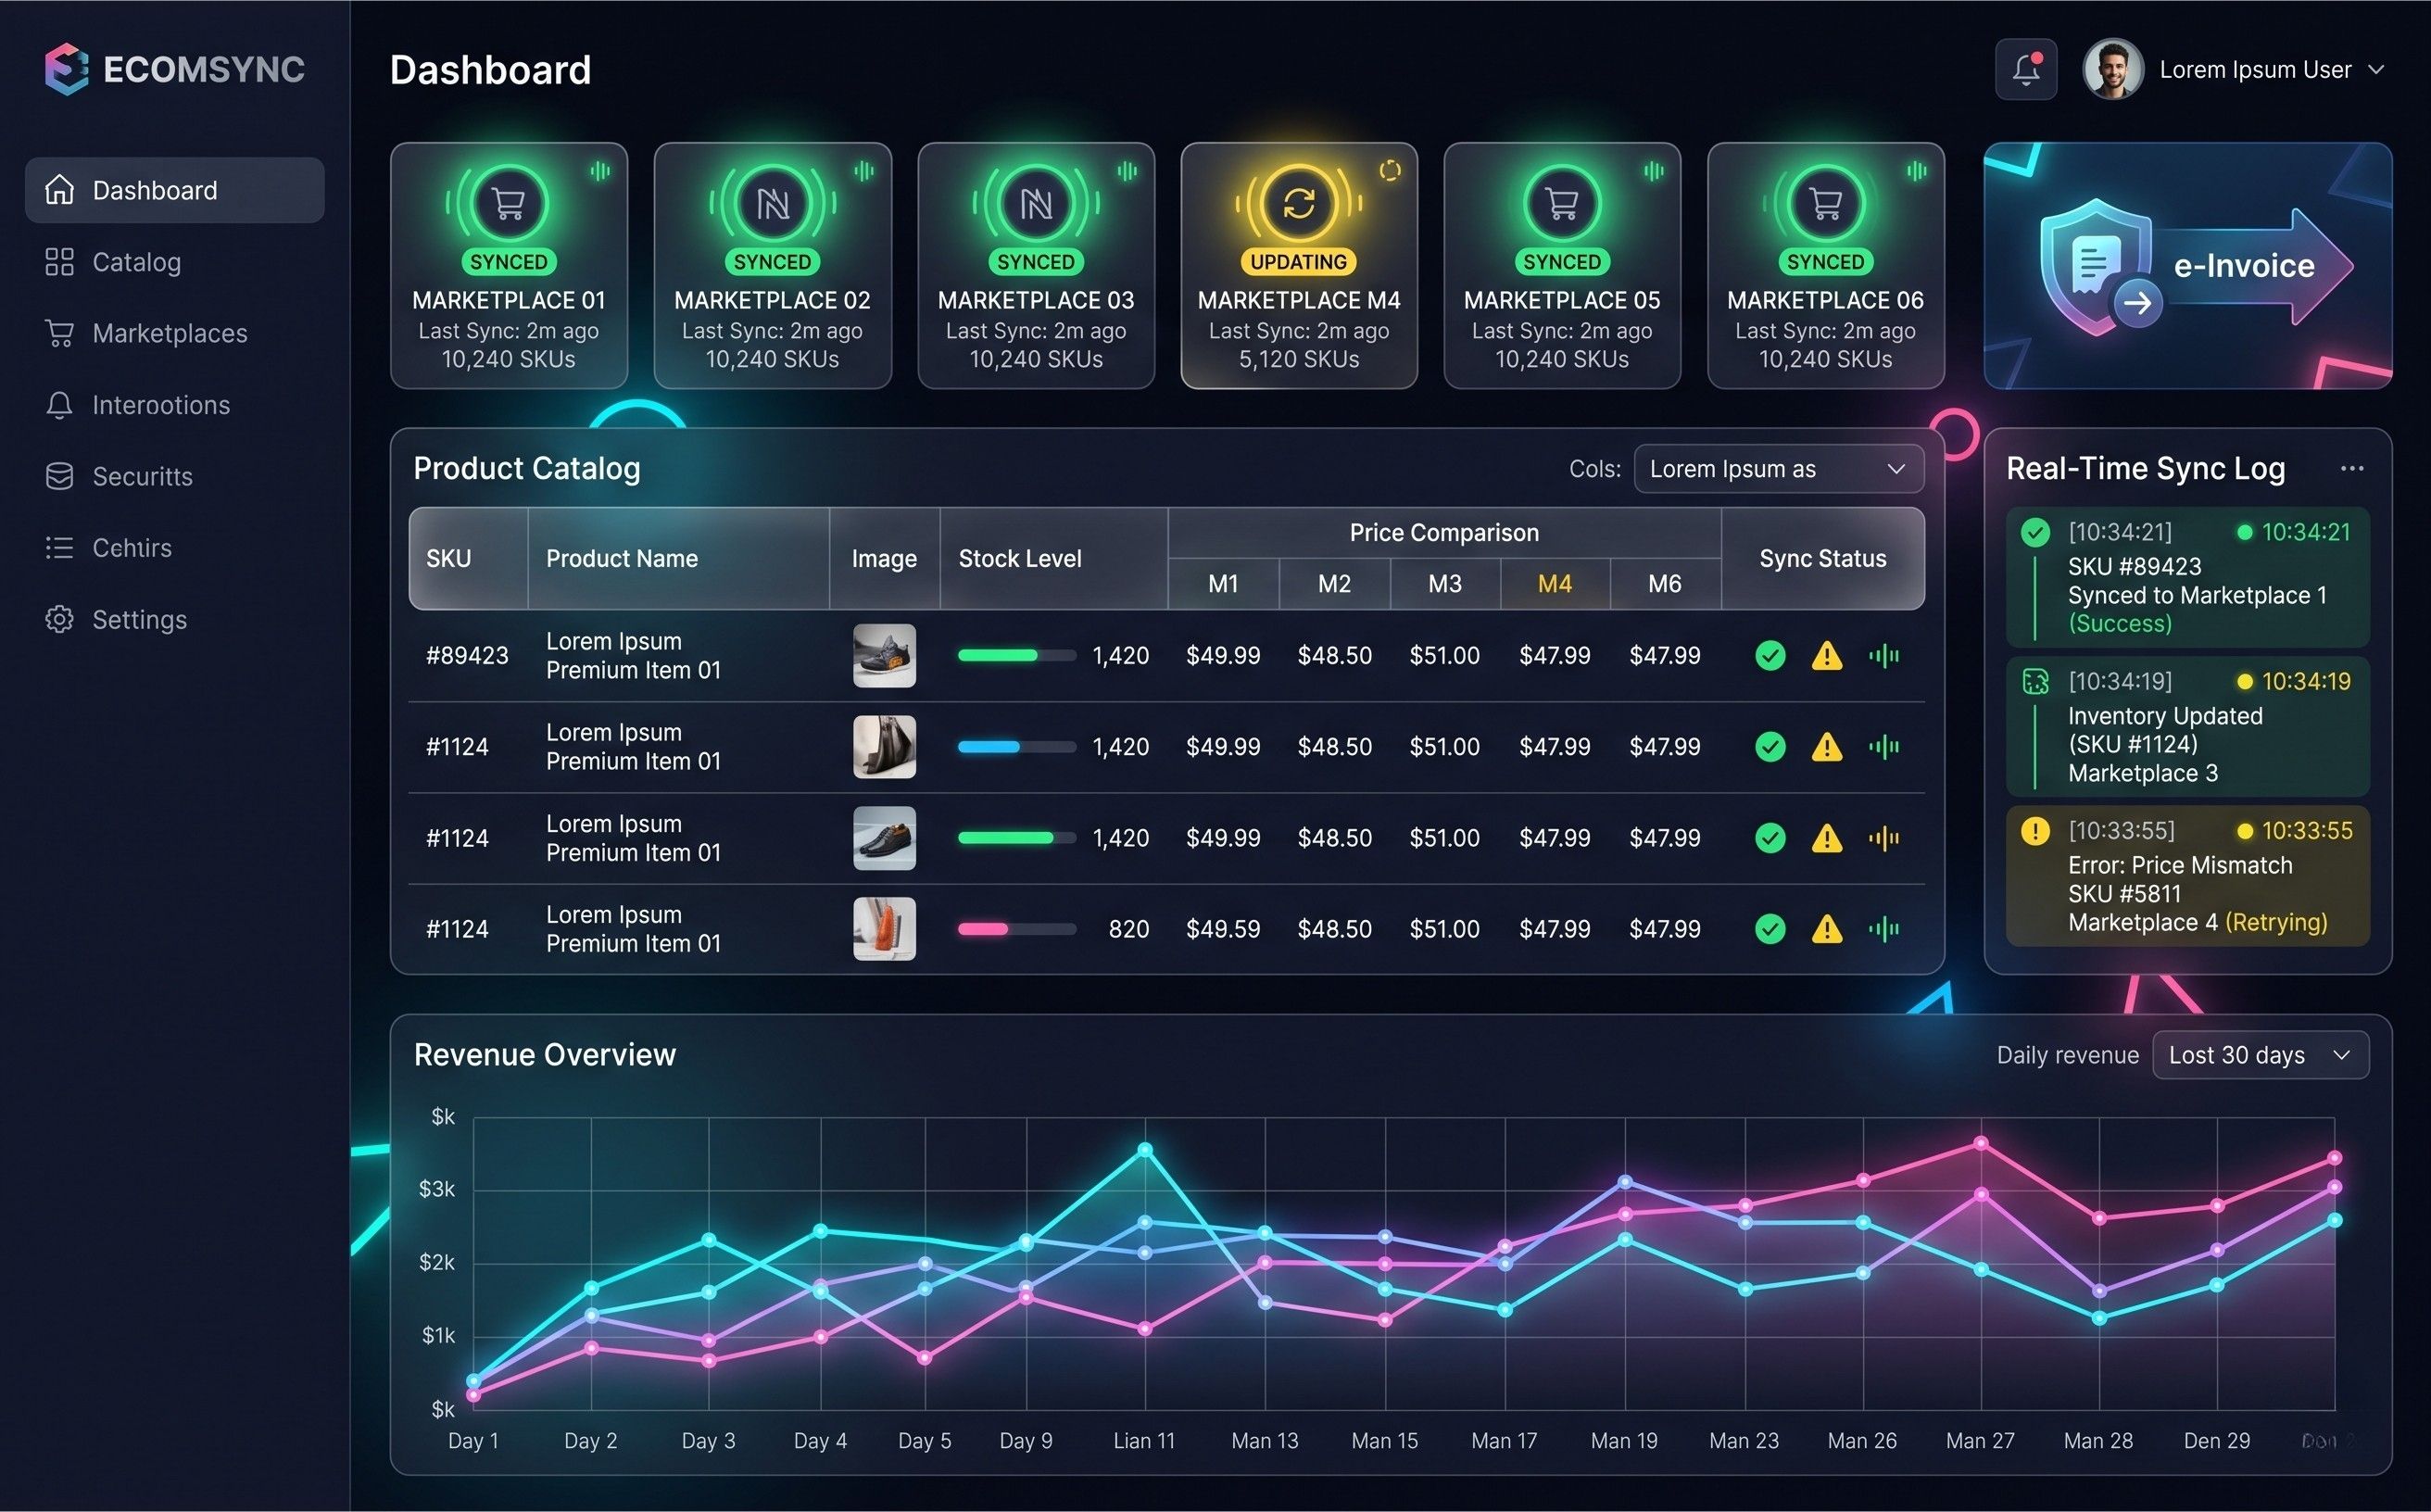Image resolution: width=2431 pixels, height=1512 pixels.
Task: Click the ECOMSYNC logo icon
Action: coord(66,69)
